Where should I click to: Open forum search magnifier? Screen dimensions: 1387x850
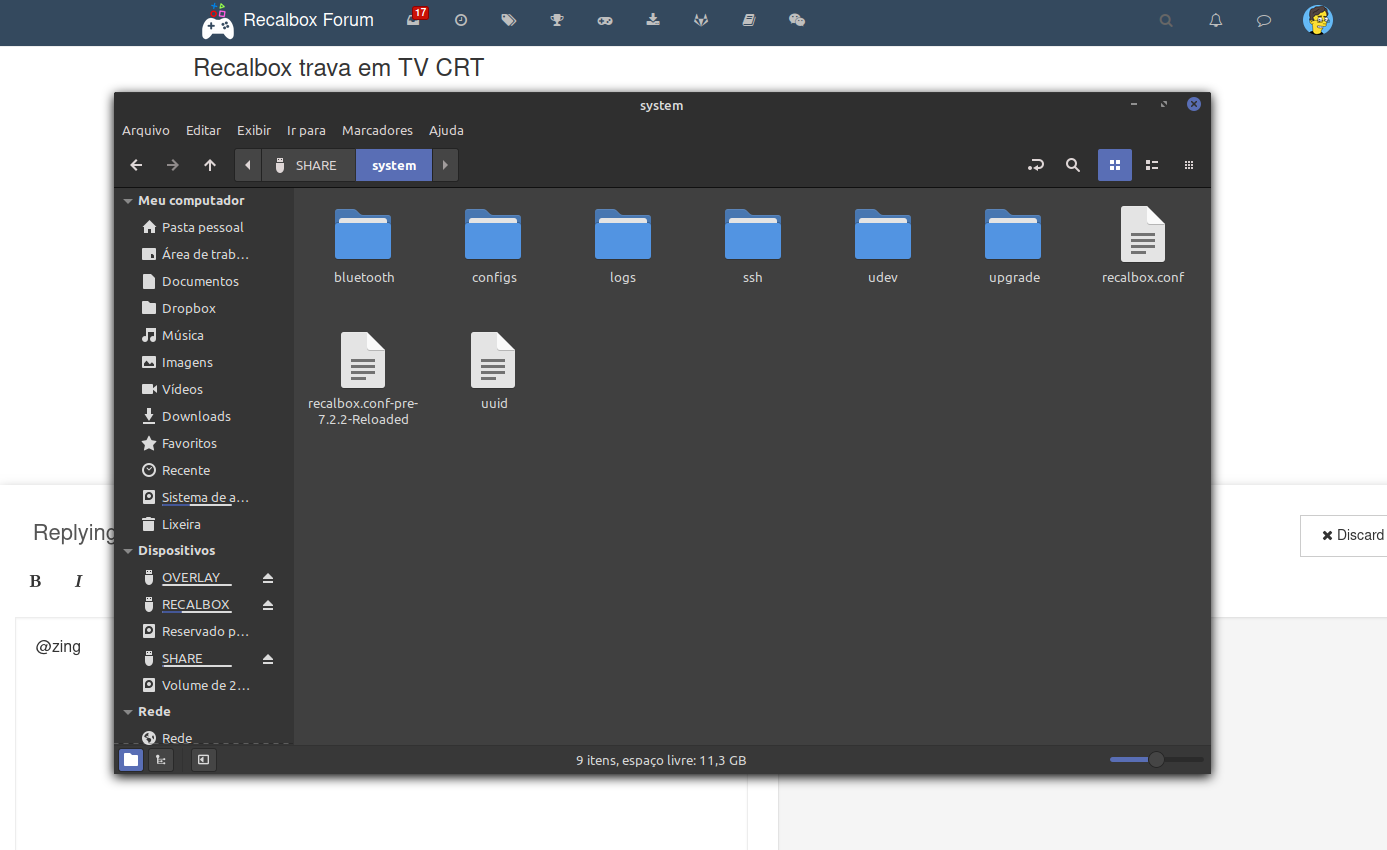click(x=1166, y=20)
